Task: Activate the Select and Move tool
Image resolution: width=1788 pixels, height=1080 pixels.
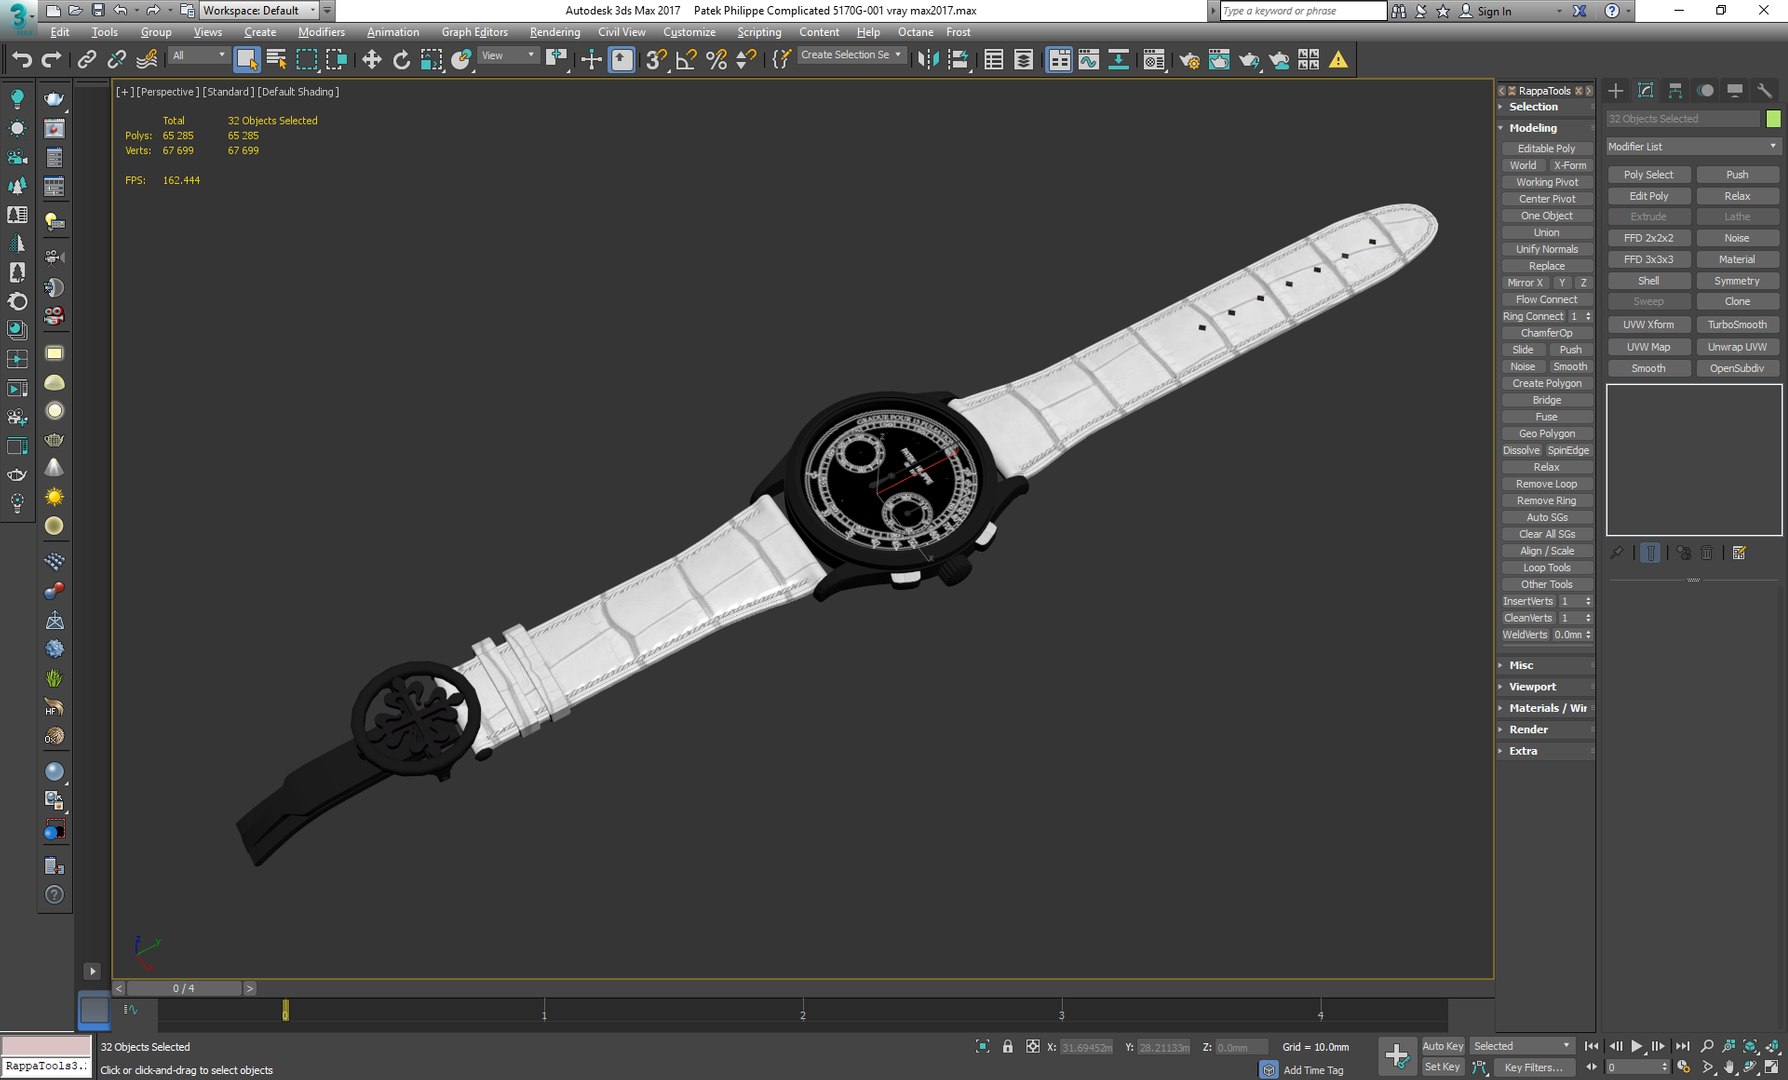Action: click(371, 60)
